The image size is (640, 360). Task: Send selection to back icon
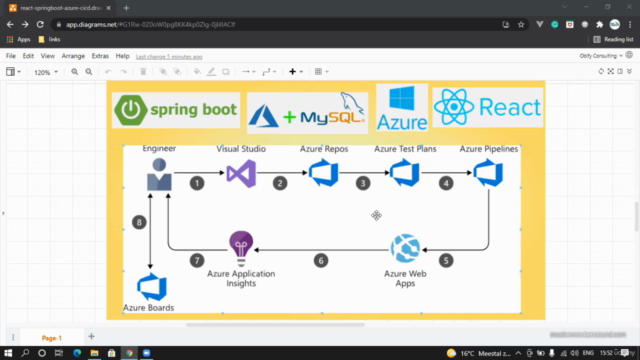click(x=178, y=72)
